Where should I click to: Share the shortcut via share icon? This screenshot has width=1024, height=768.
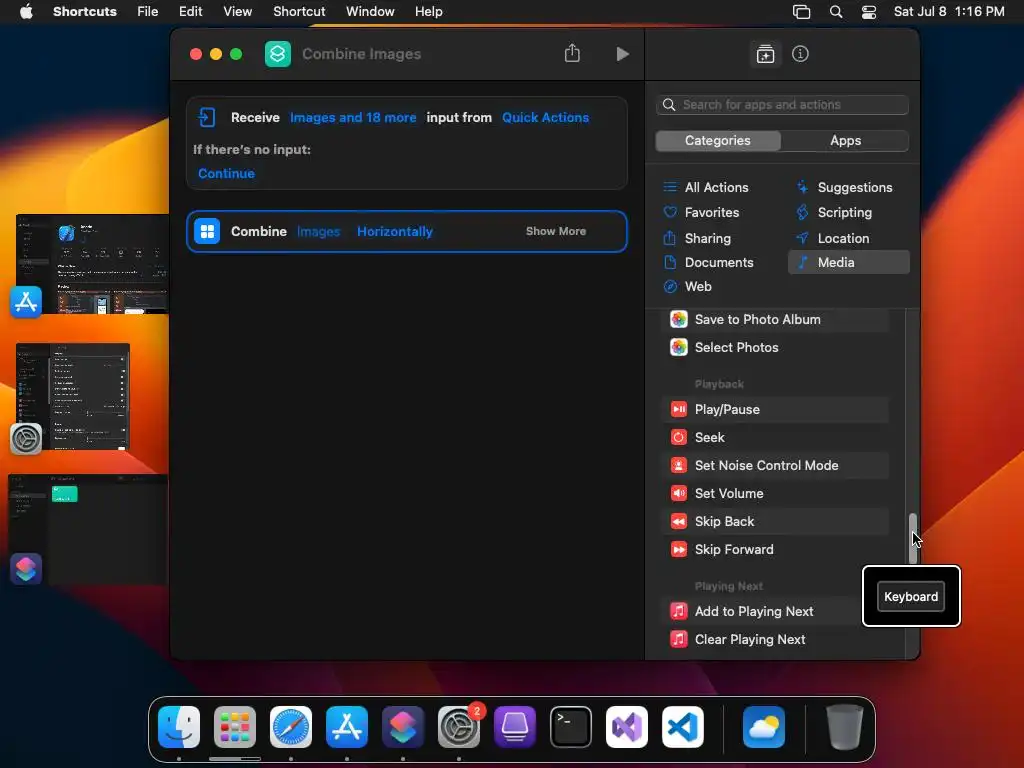pos(572,53)
